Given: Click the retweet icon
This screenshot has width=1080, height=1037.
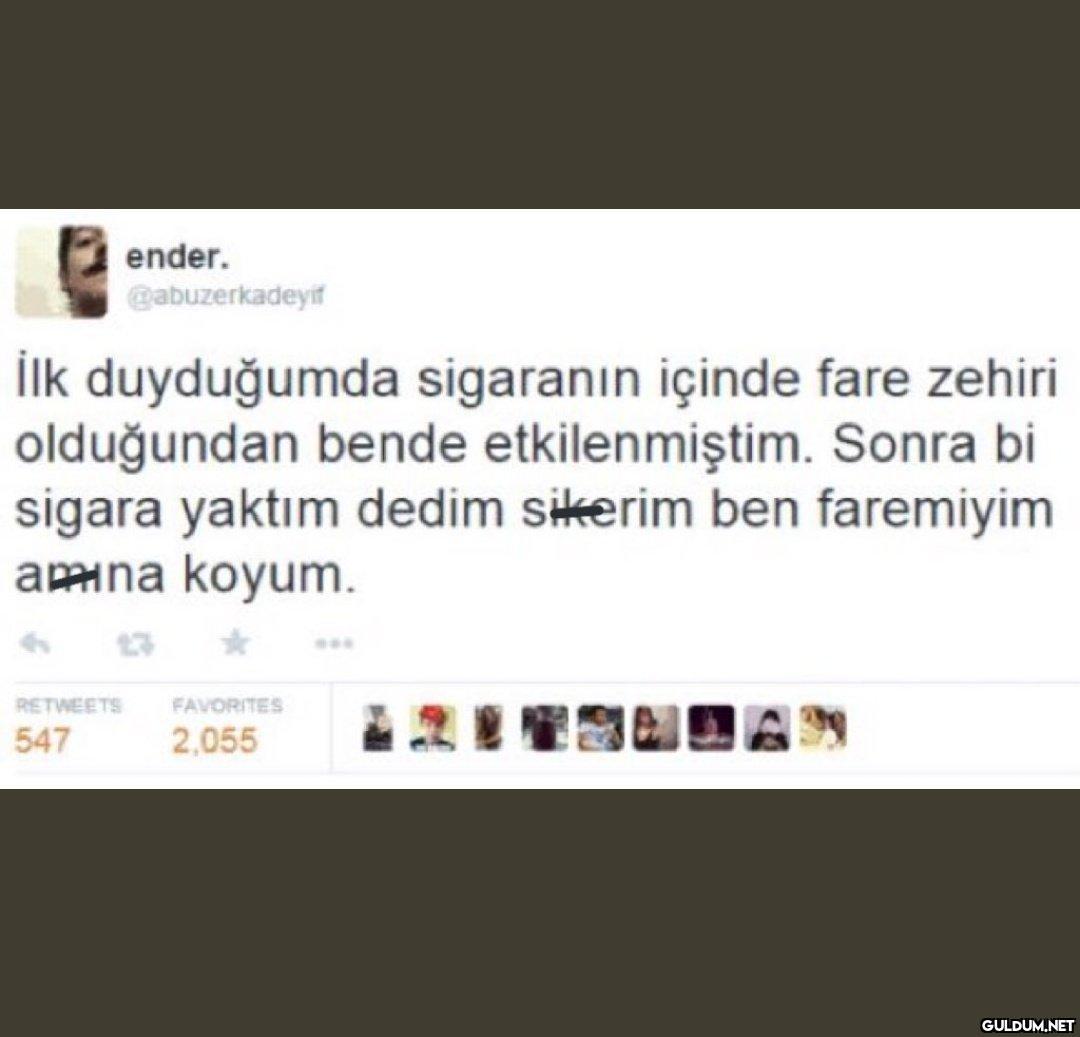Looking at the screenshot, I should pos(136,645).
